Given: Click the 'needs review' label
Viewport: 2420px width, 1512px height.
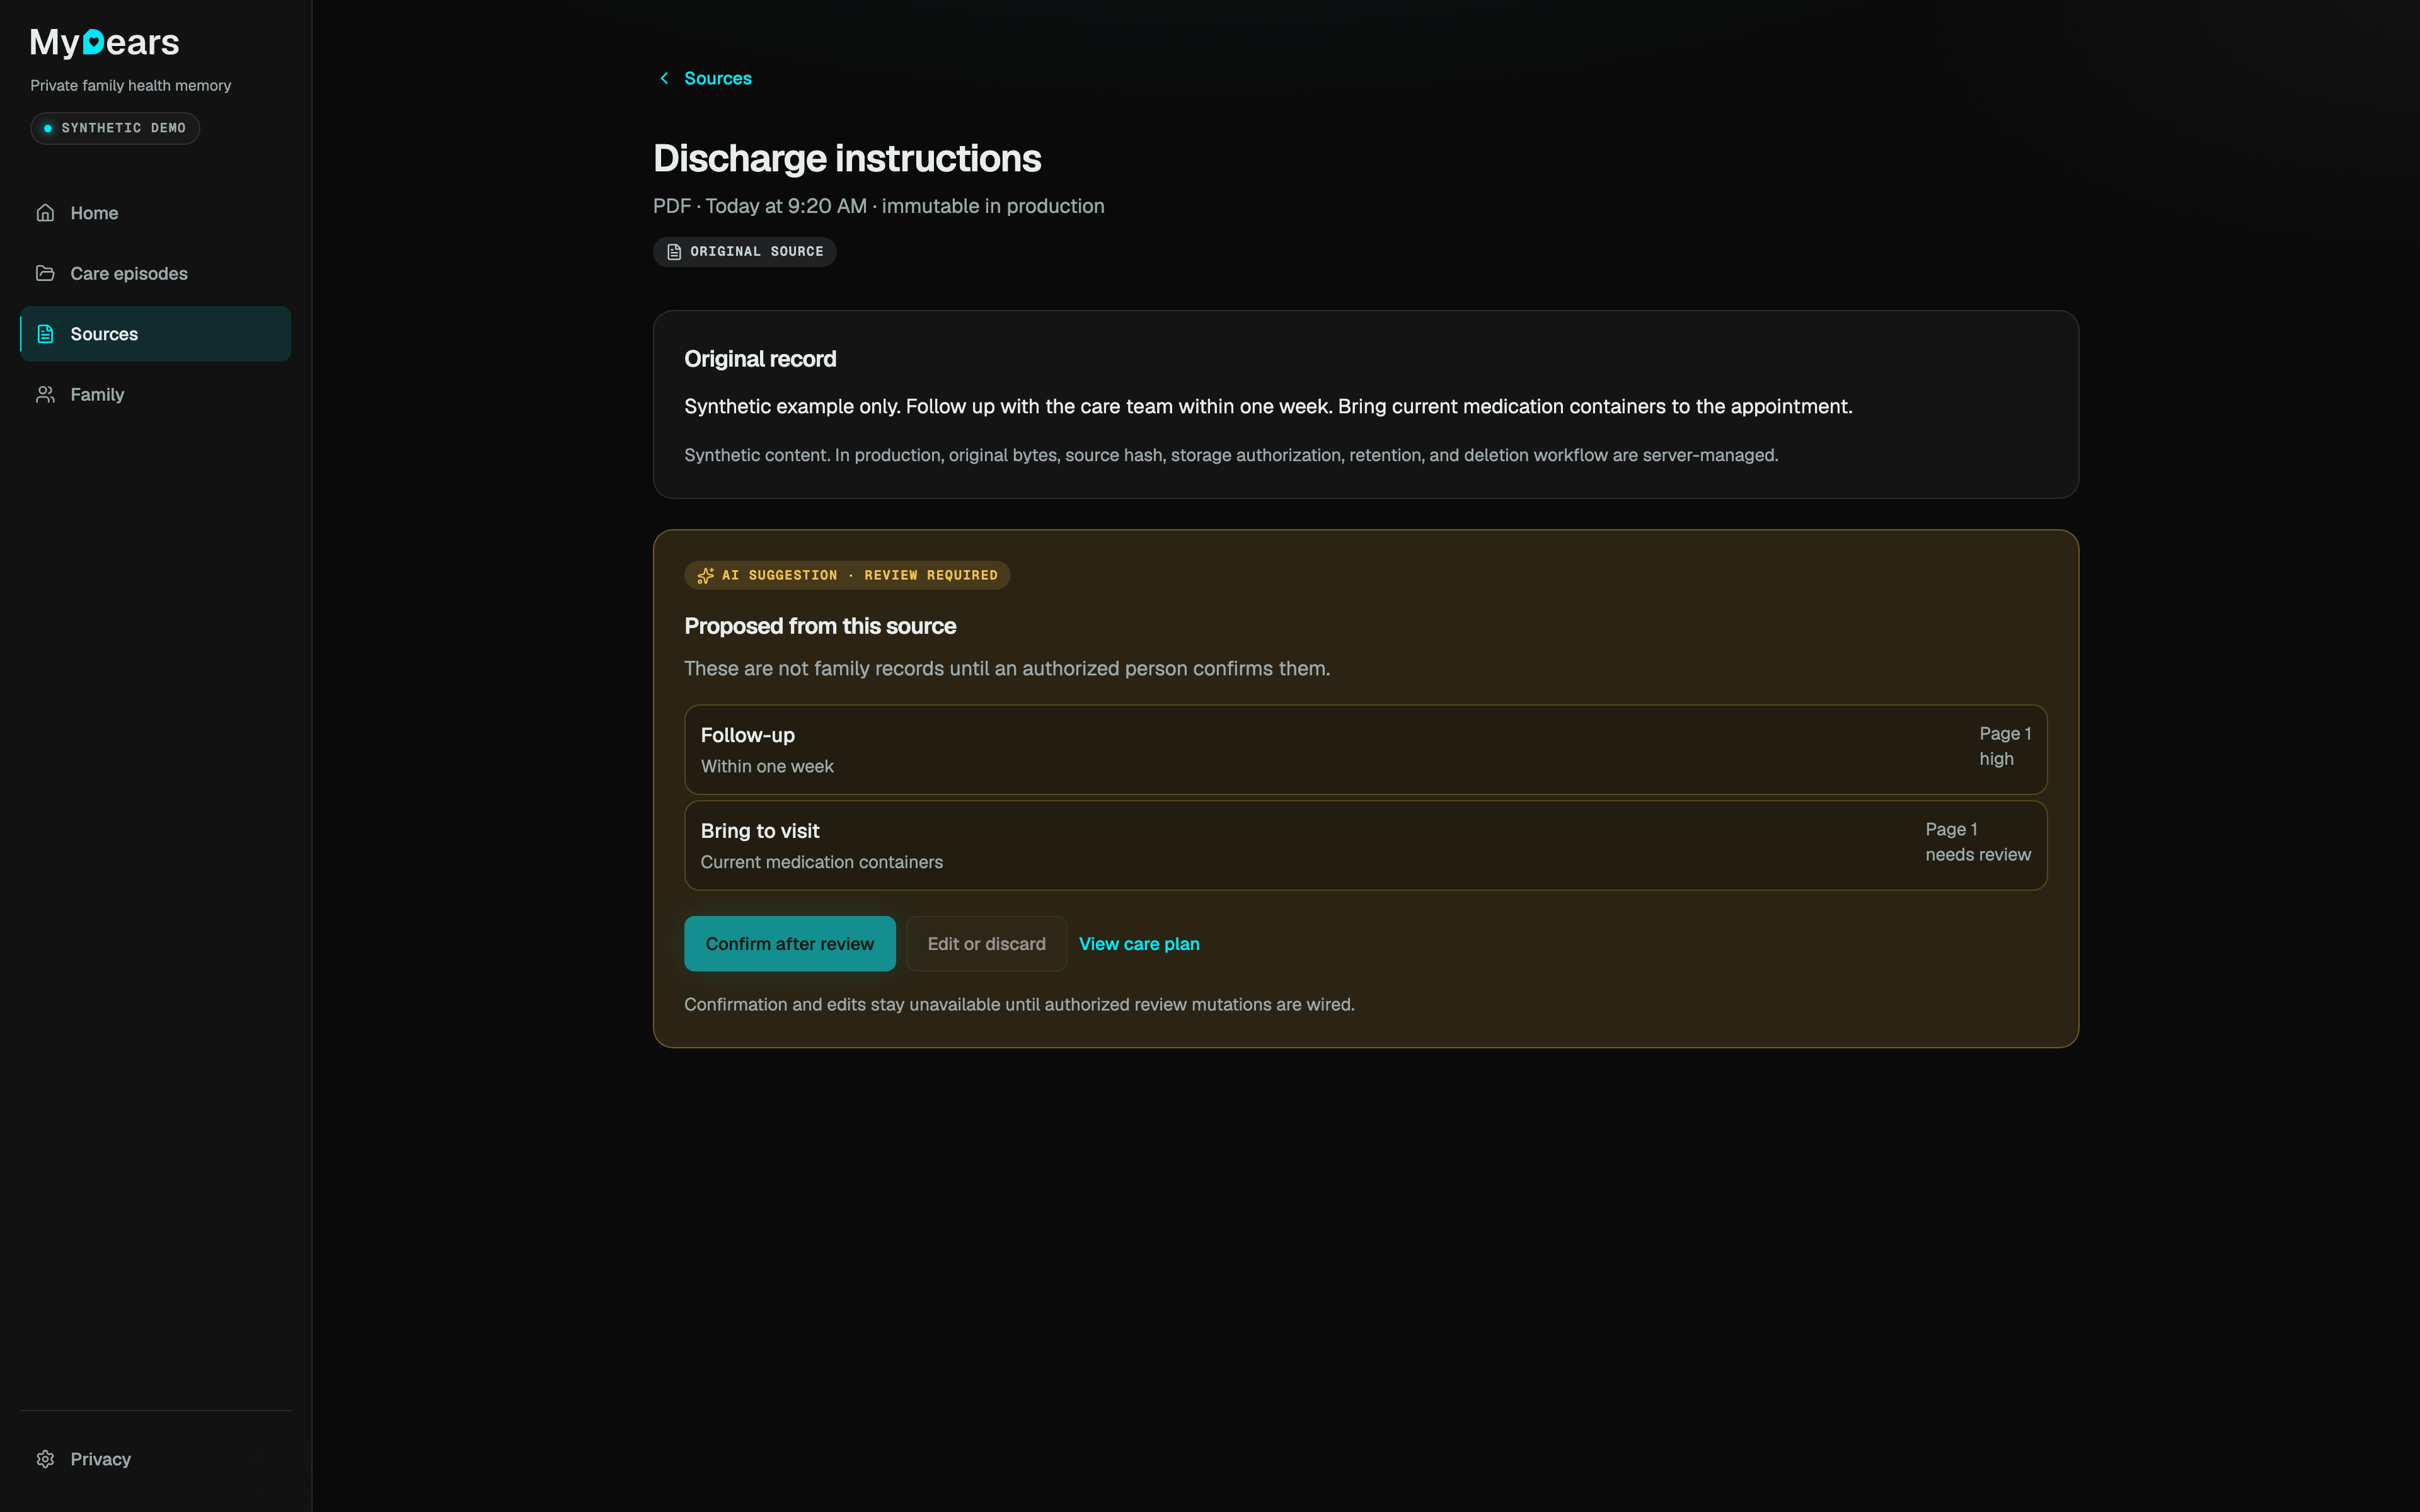Looking at the screenshot, I should click(x=1977, y=855).
